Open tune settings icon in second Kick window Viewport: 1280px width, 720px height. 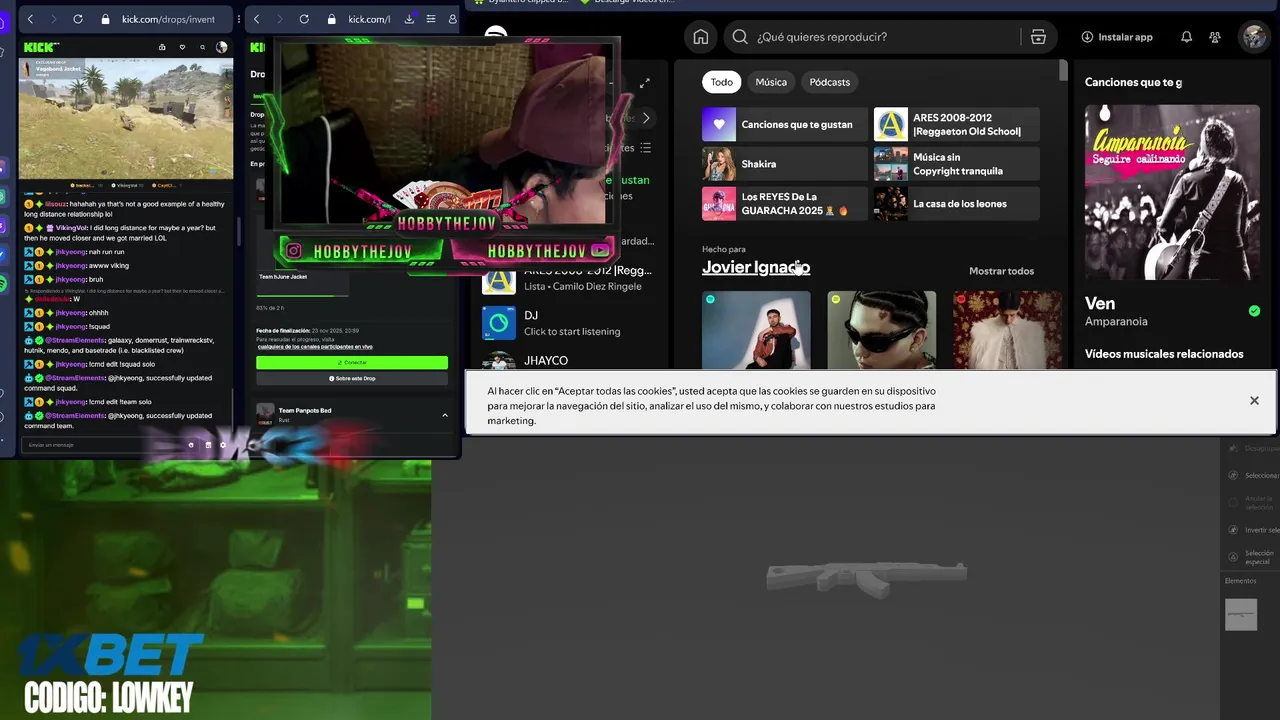click(431, 19)
